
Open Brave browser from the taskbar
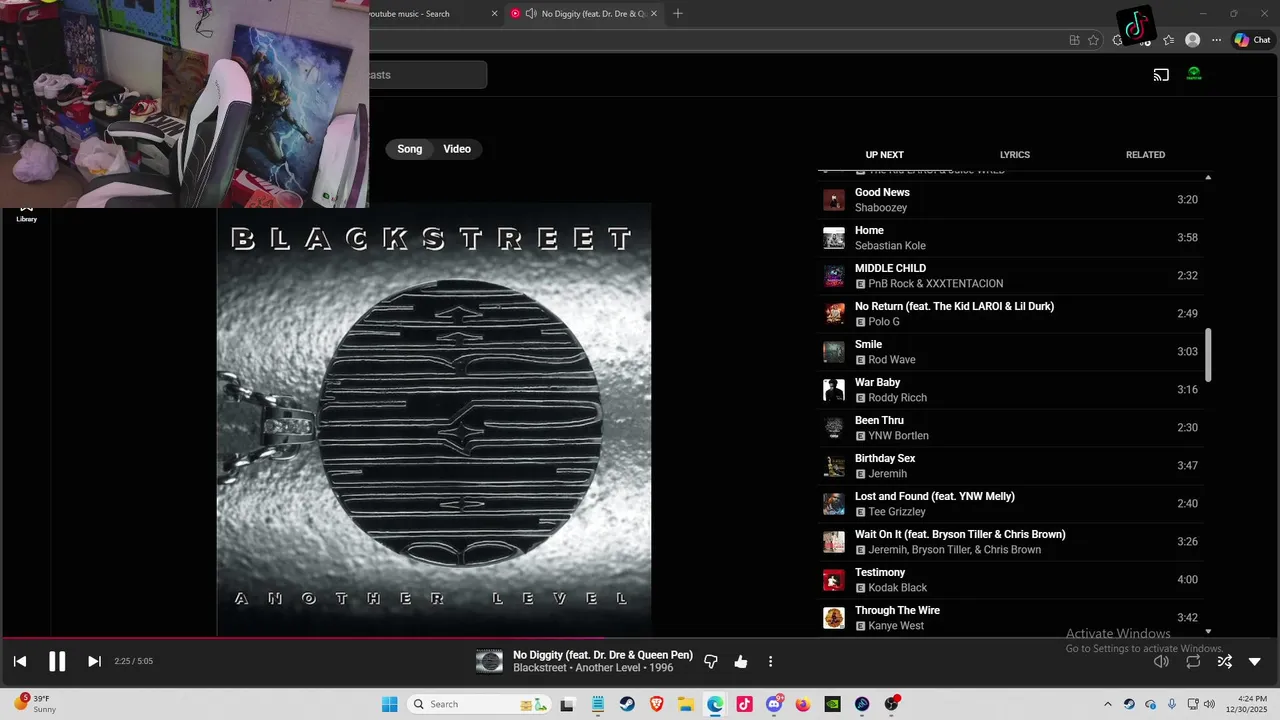656,704
